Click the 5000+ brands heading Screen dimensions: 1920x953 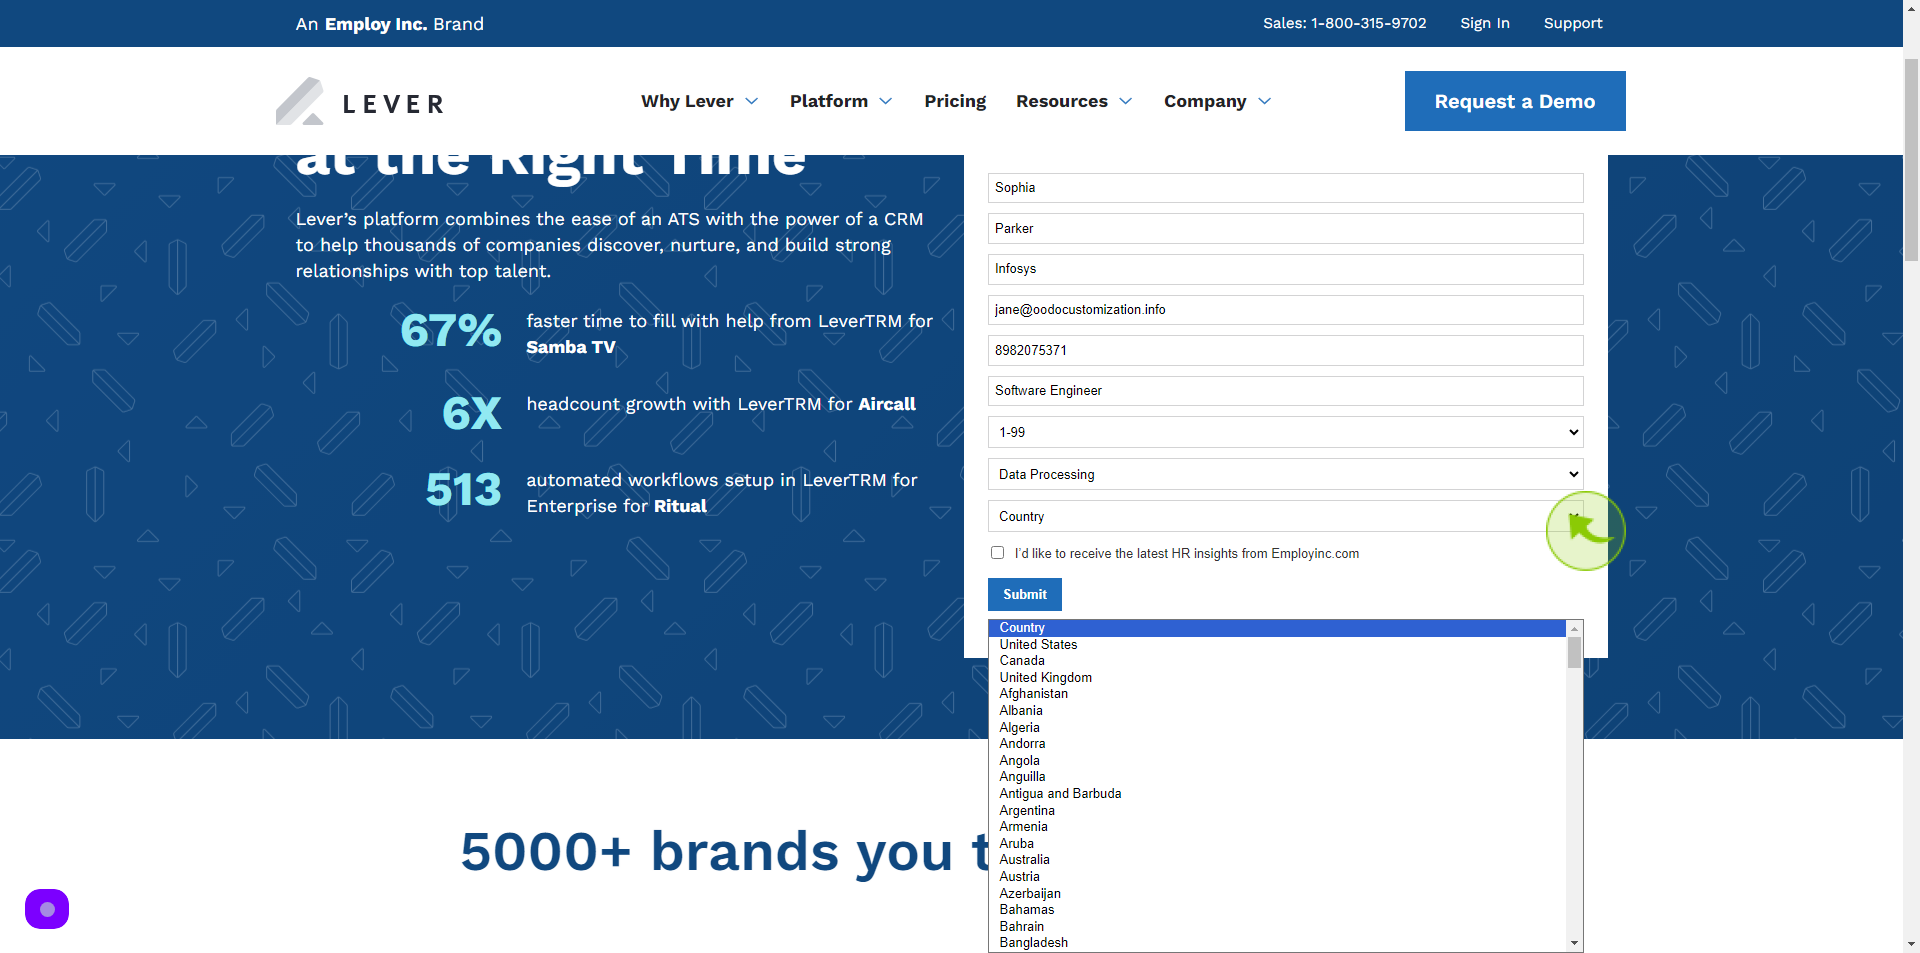[x=725, y=852]
